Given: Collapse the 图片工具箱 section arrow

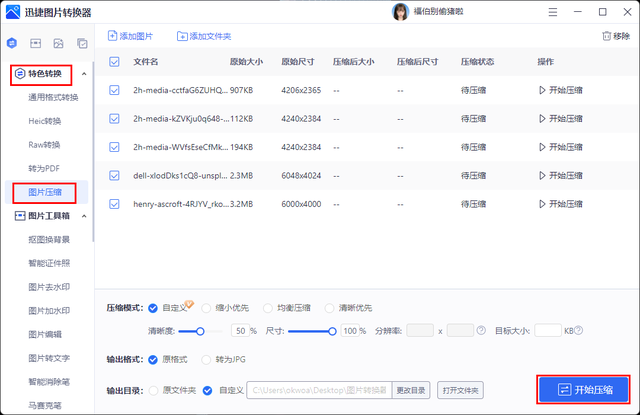Looking at the screenshot, I should pyautogui.click(x=84, y=216).
